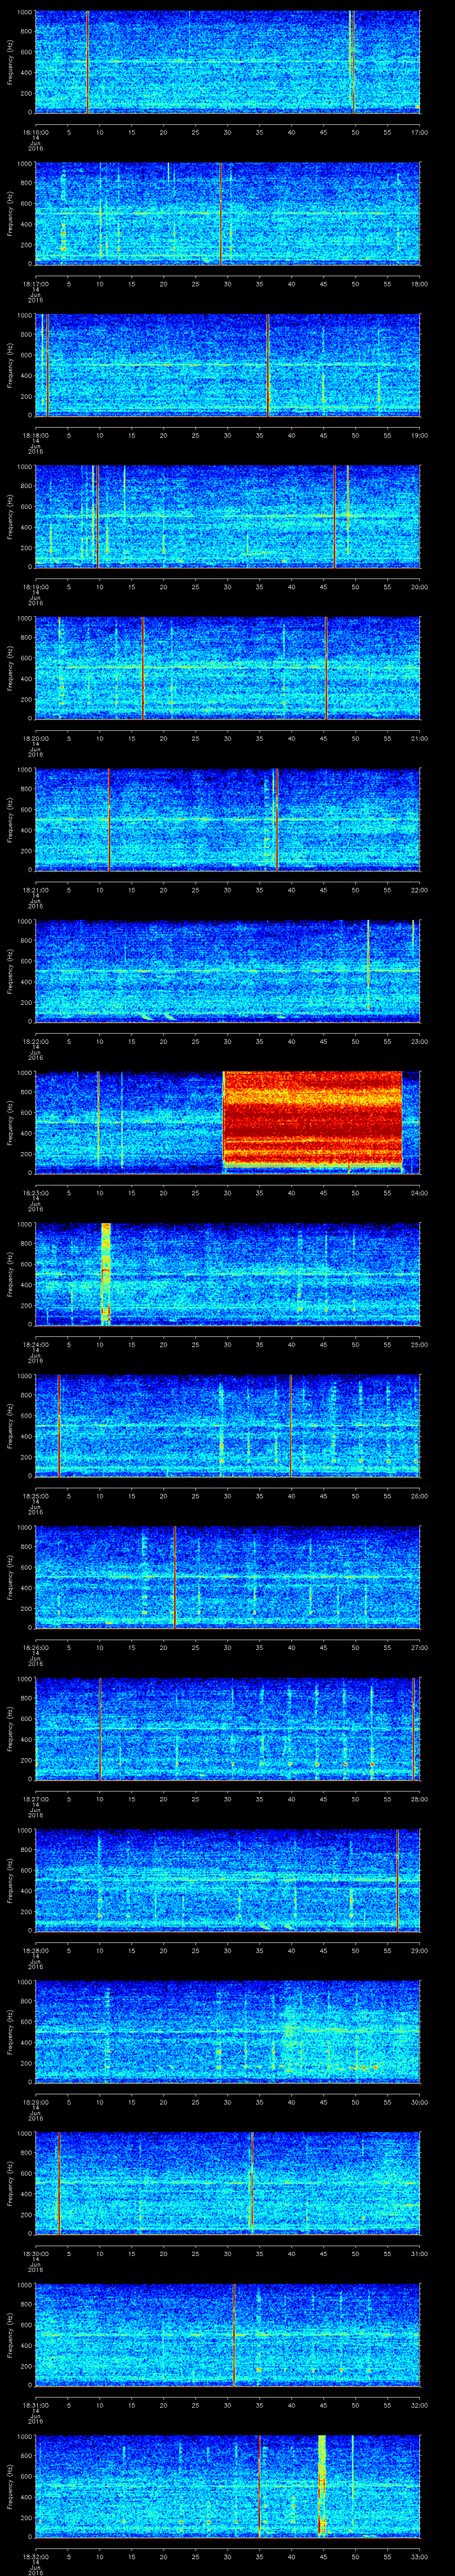Click the red line near 31s in the 18:31:00 spectrogram

(234, 2334)
